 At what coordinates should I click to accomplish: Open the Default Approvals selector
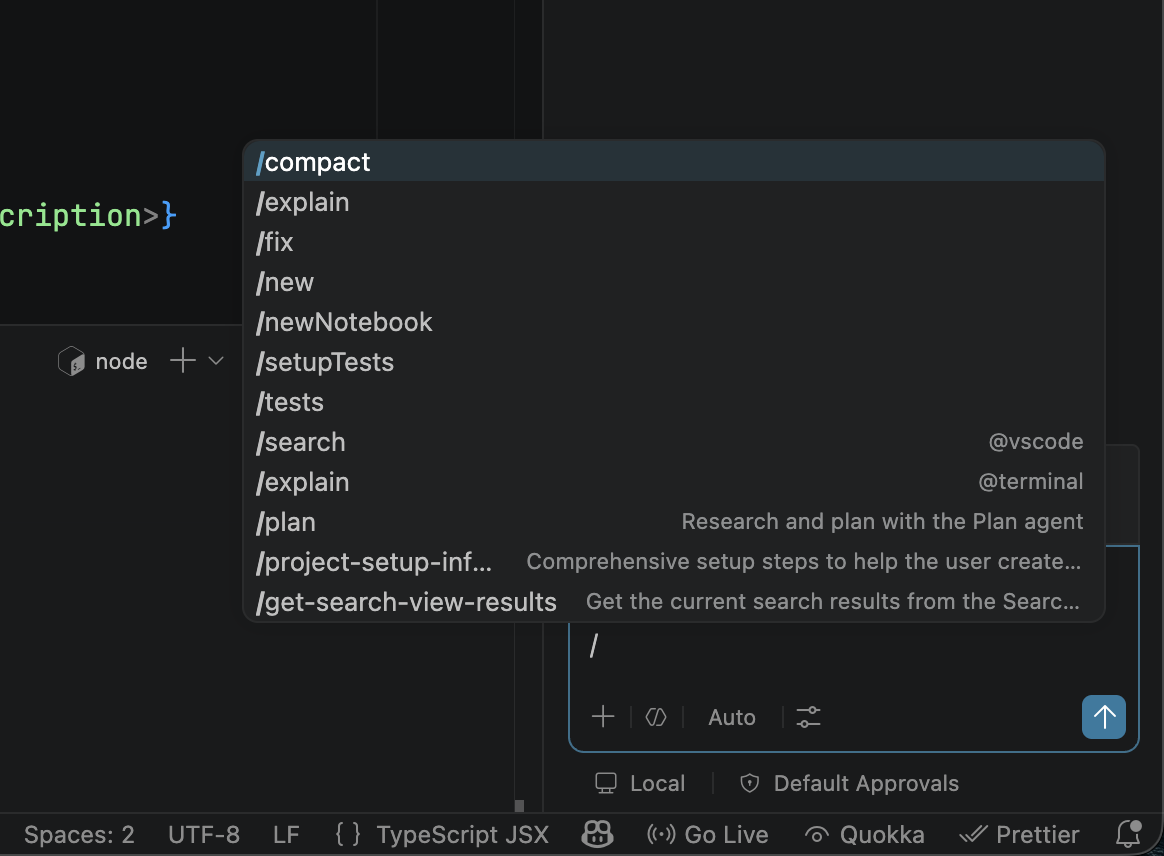point(849,783)
